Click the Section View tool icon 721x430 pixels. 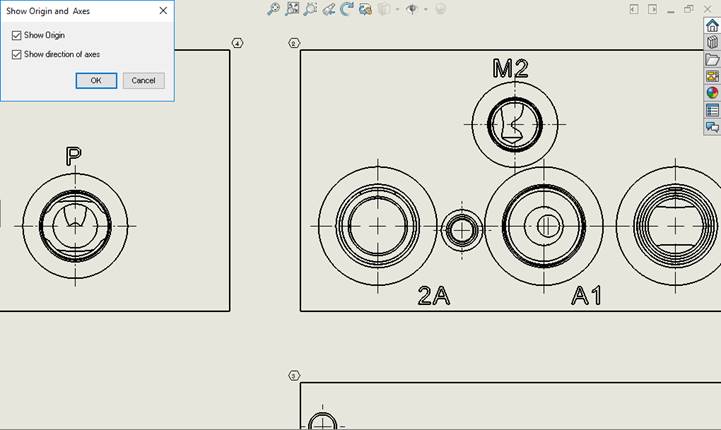click(x=329, y=9)
